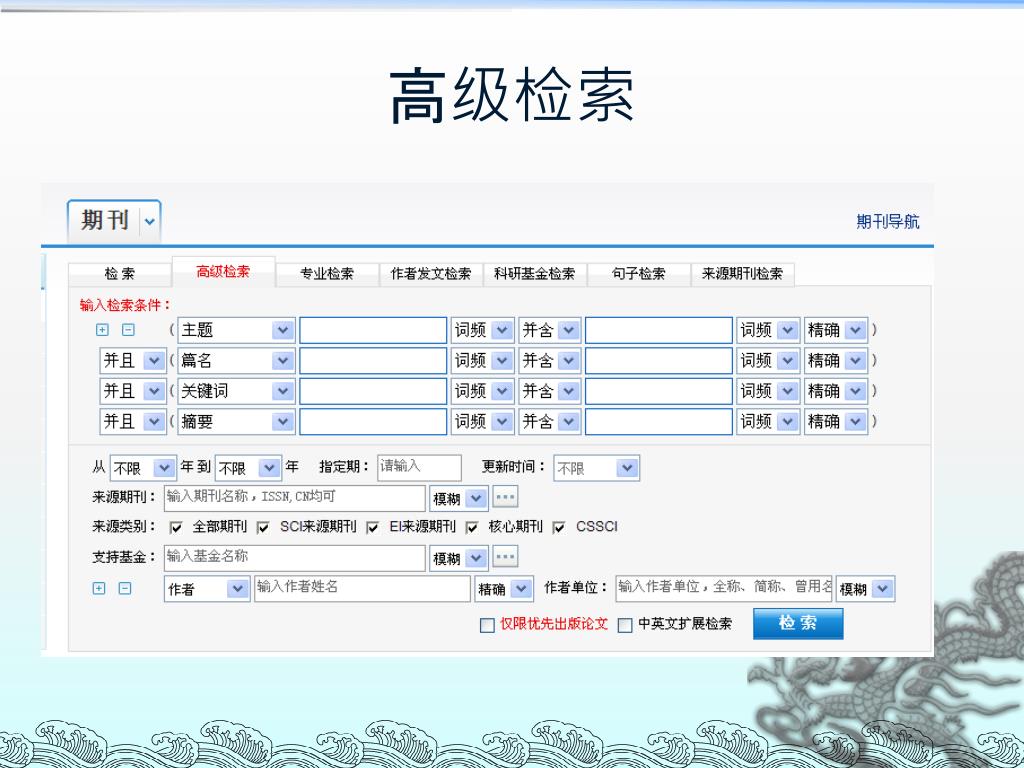
Task: Click the second 摘要 input field
Action: pos(659,422)
